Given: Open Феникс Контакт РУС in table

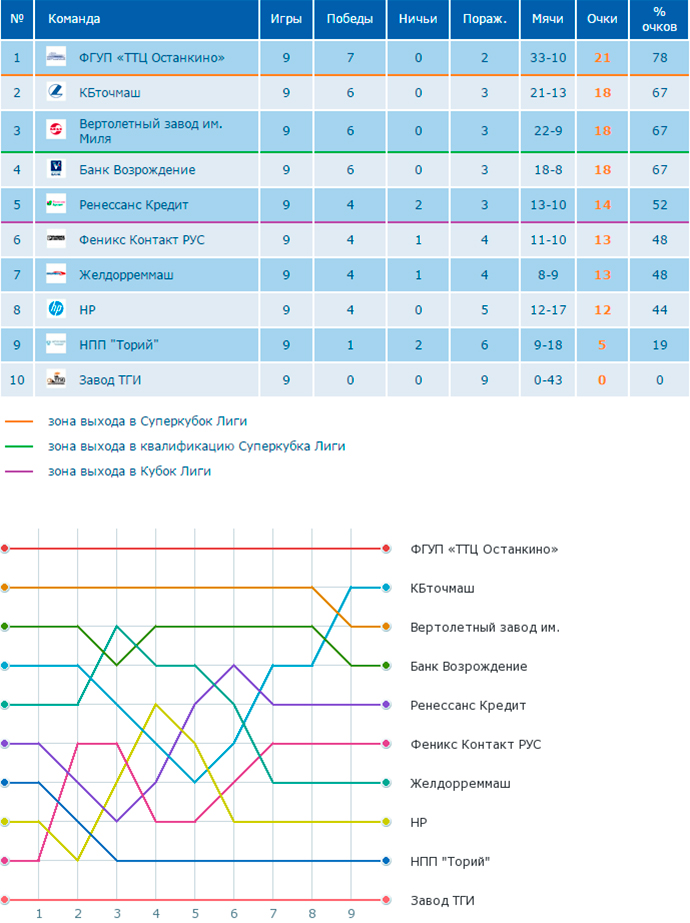Looking at the screenshot, I should (x=142, y=240).
